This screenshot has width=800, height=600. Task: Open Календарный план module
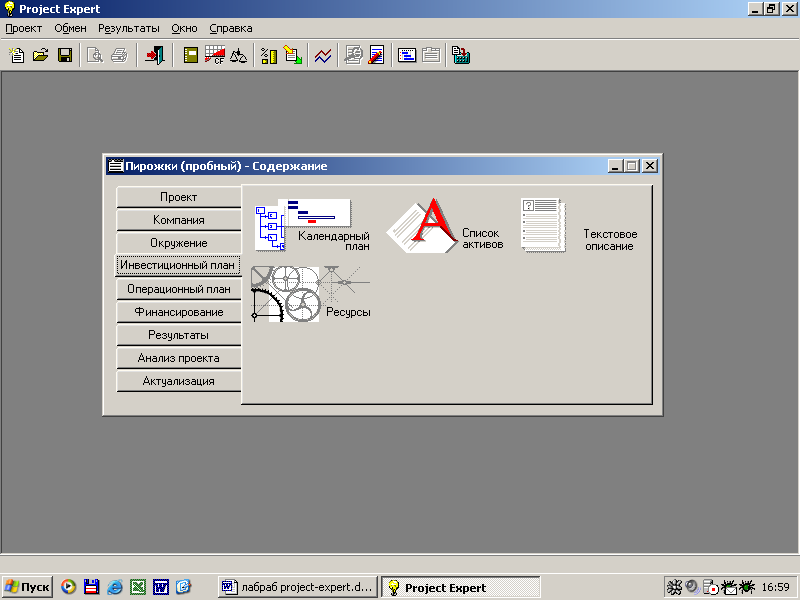(312, 225)
